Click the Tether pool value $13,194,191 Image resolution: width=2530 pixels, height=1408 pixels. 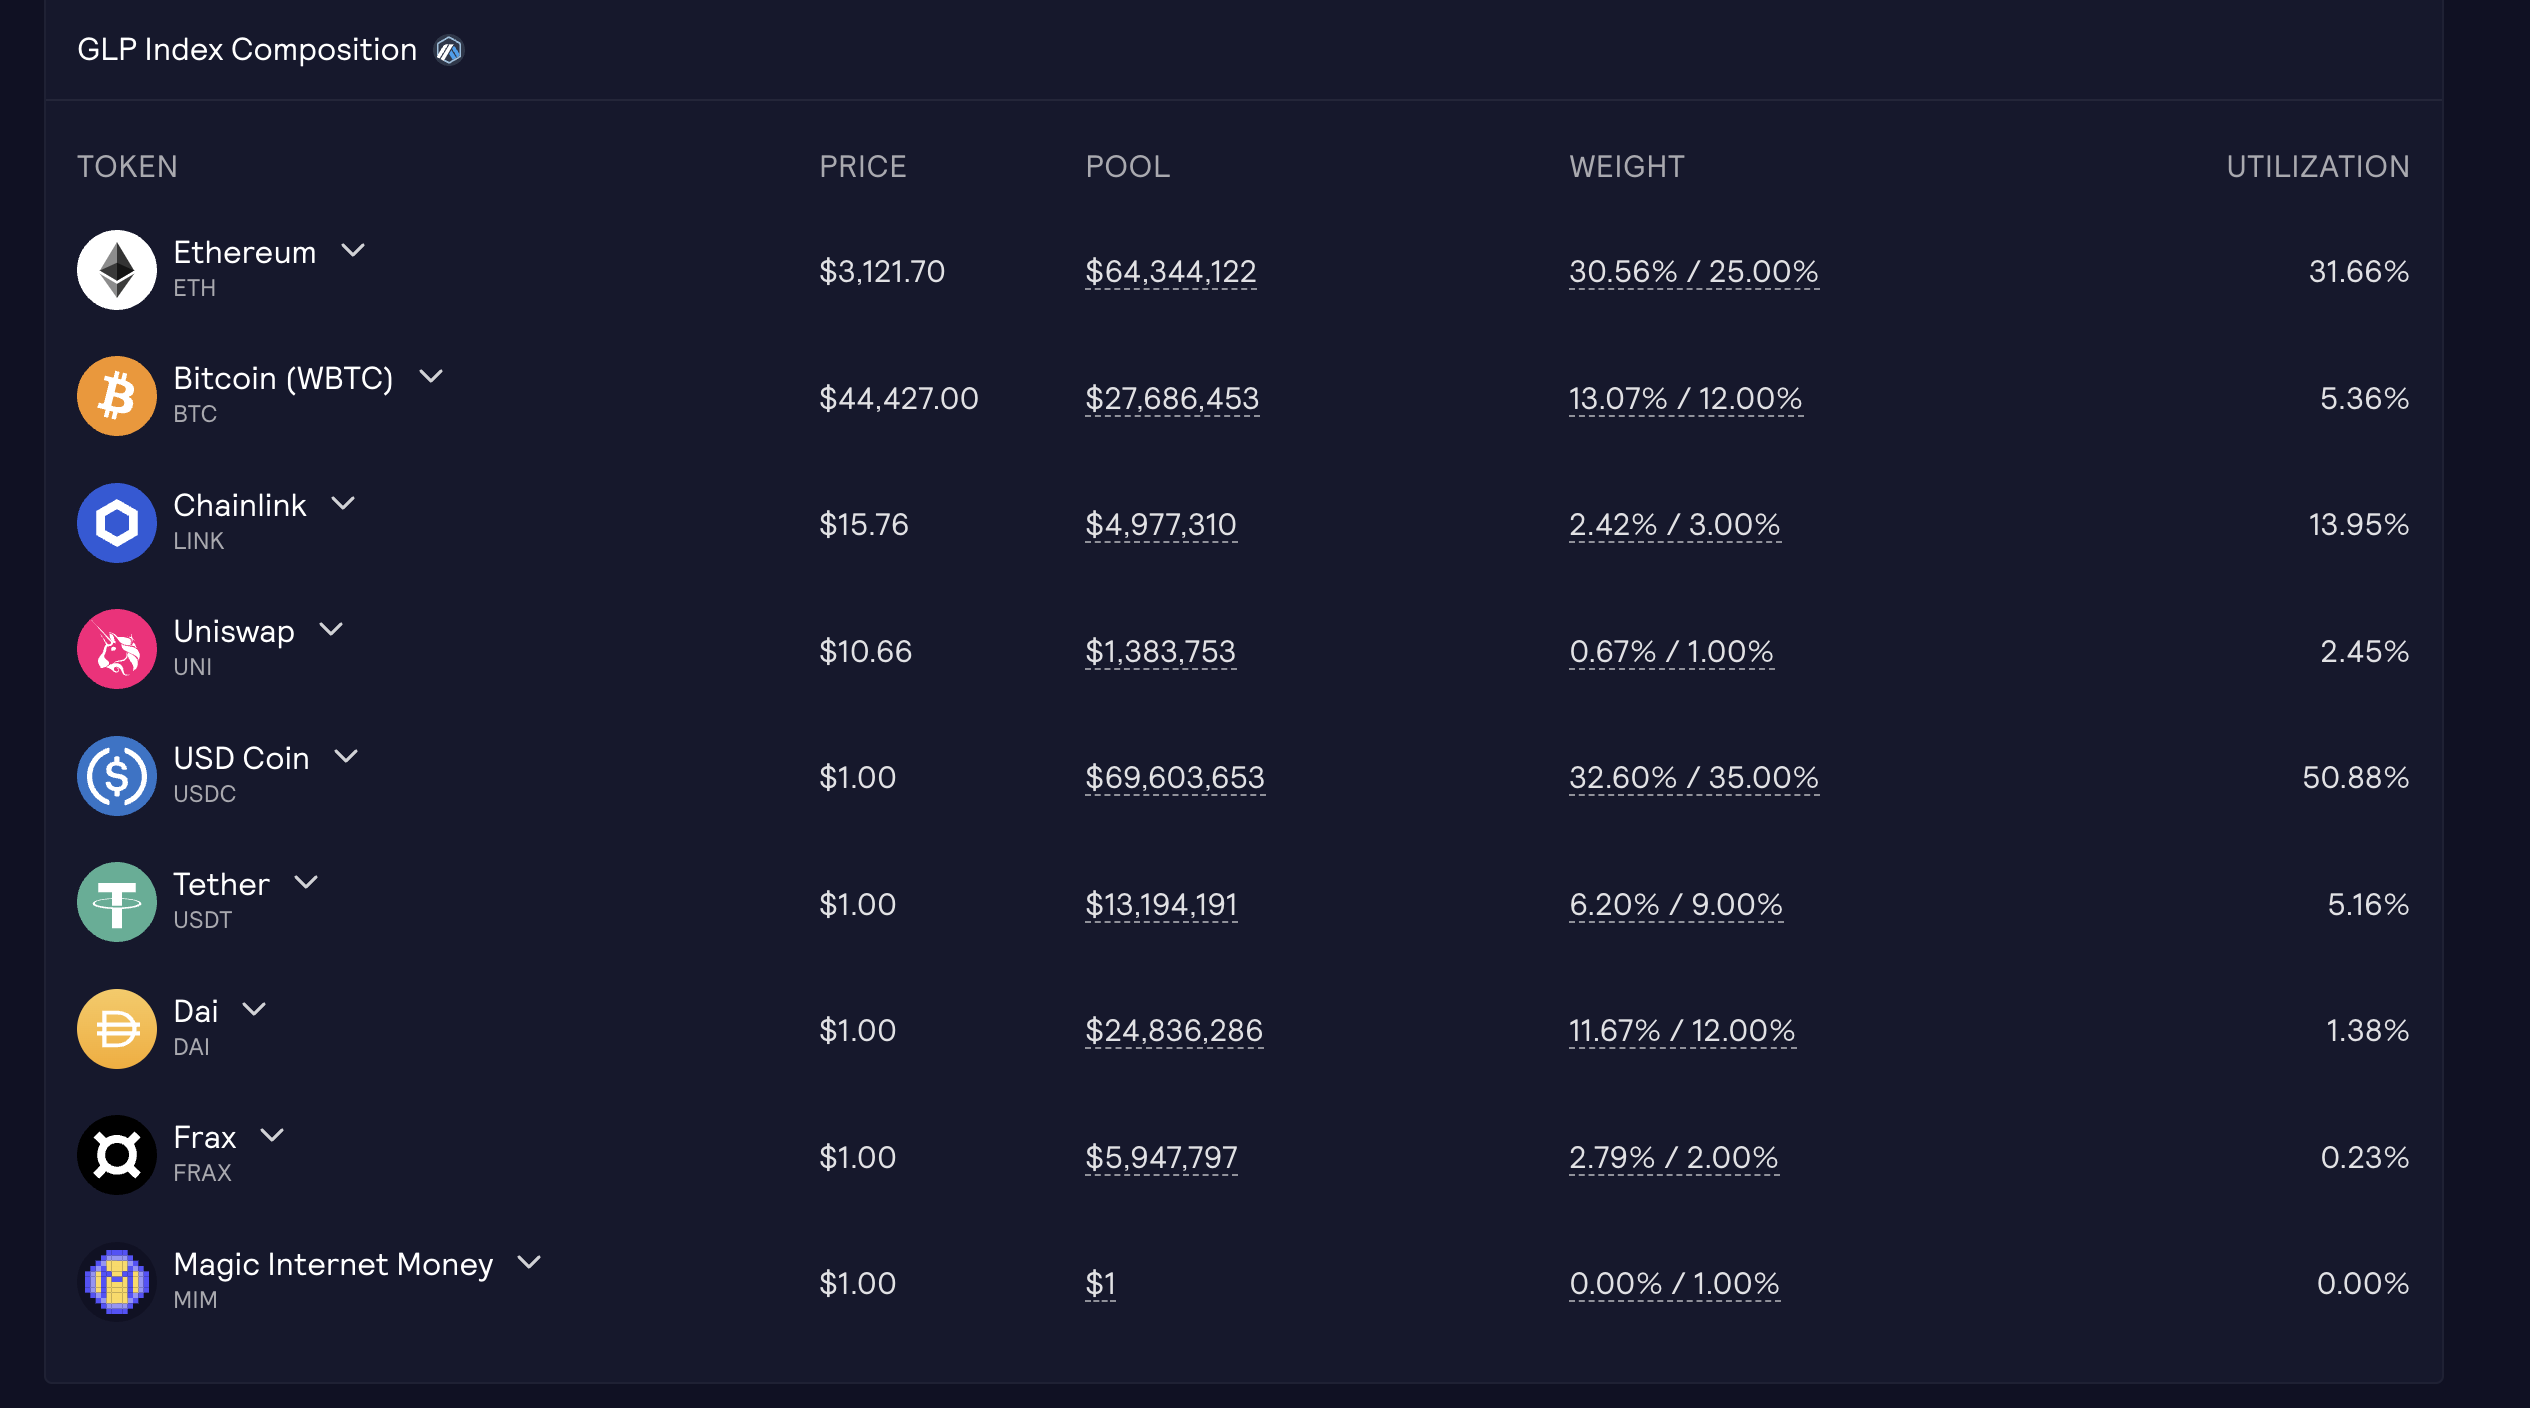(1161, 904)
